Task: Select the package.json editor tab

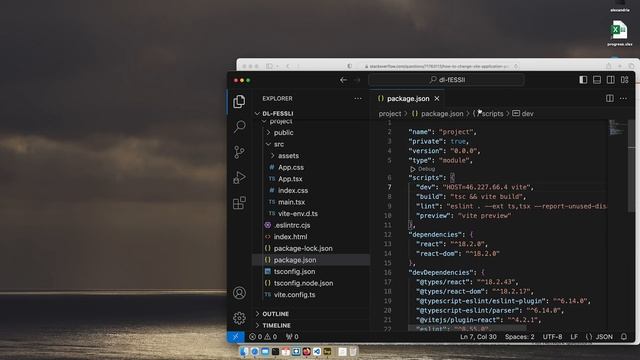Action: 407,98
